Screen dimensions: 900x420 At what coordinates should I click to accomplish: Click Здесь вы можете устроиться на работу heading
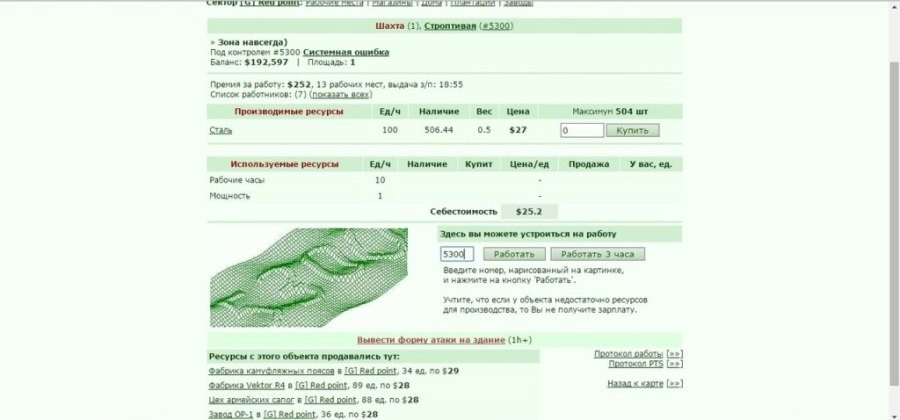pyautogui.click(x=528, y=234)
